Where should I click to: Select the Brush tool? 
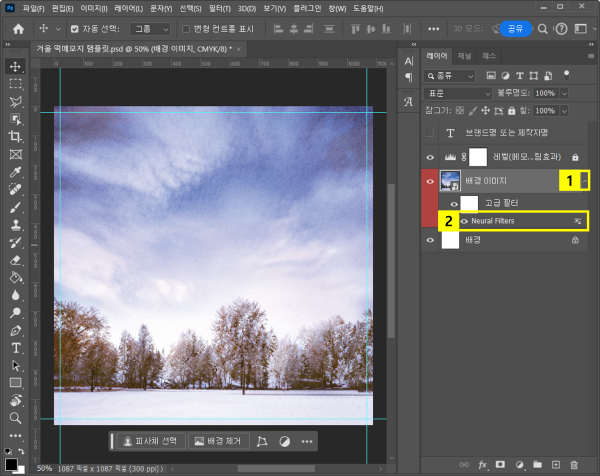(x=15, y=207)
